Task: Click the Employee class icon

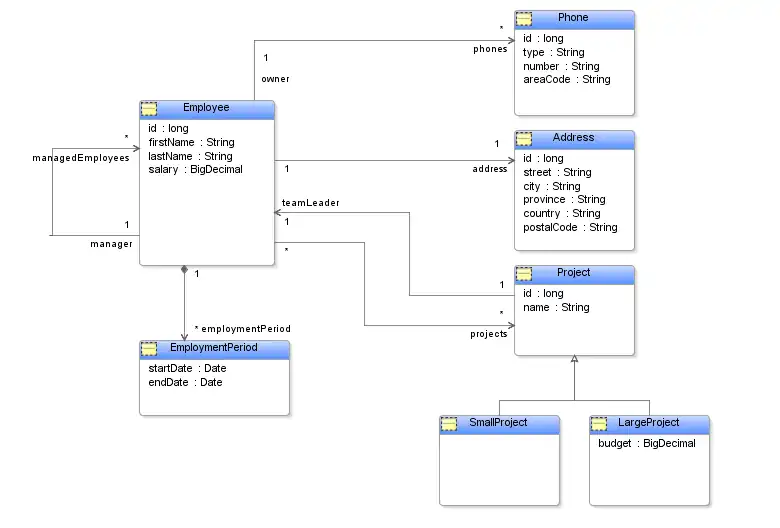Action: pos(149,109)
